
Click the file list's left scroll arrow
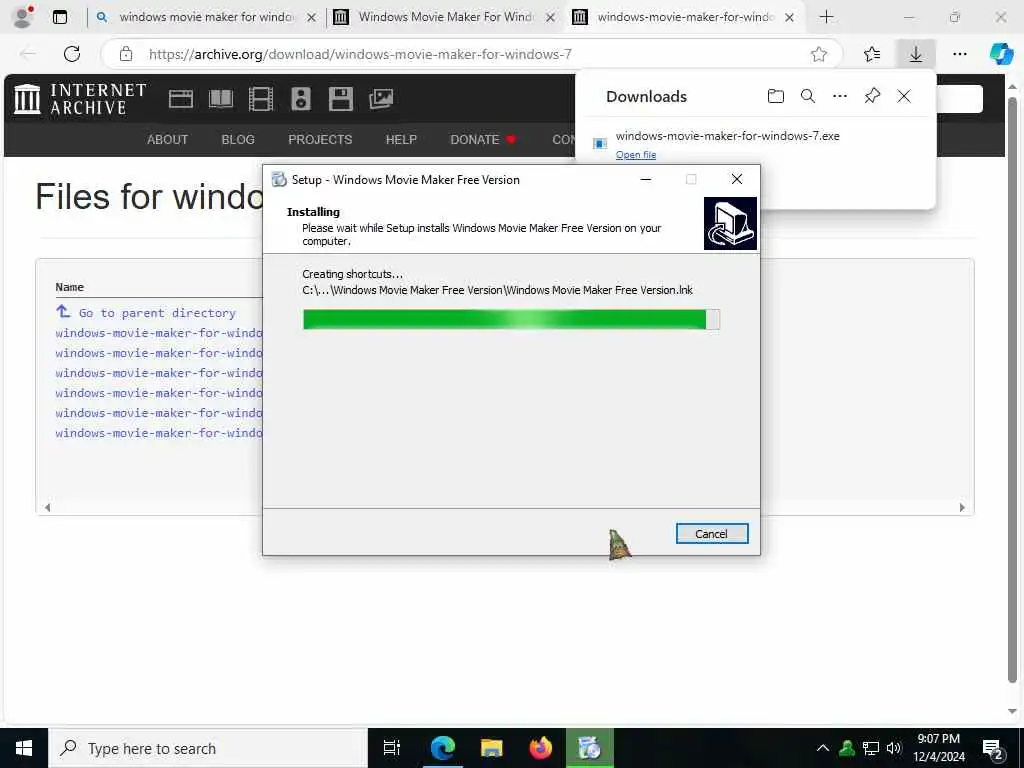[x=47, y=507]
